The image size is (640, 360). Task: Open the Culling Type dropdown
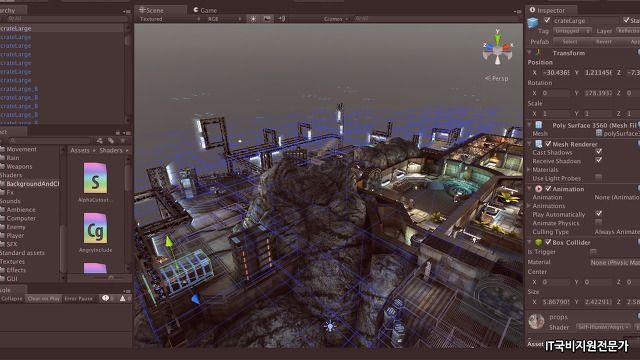click(x=617, y=232)
